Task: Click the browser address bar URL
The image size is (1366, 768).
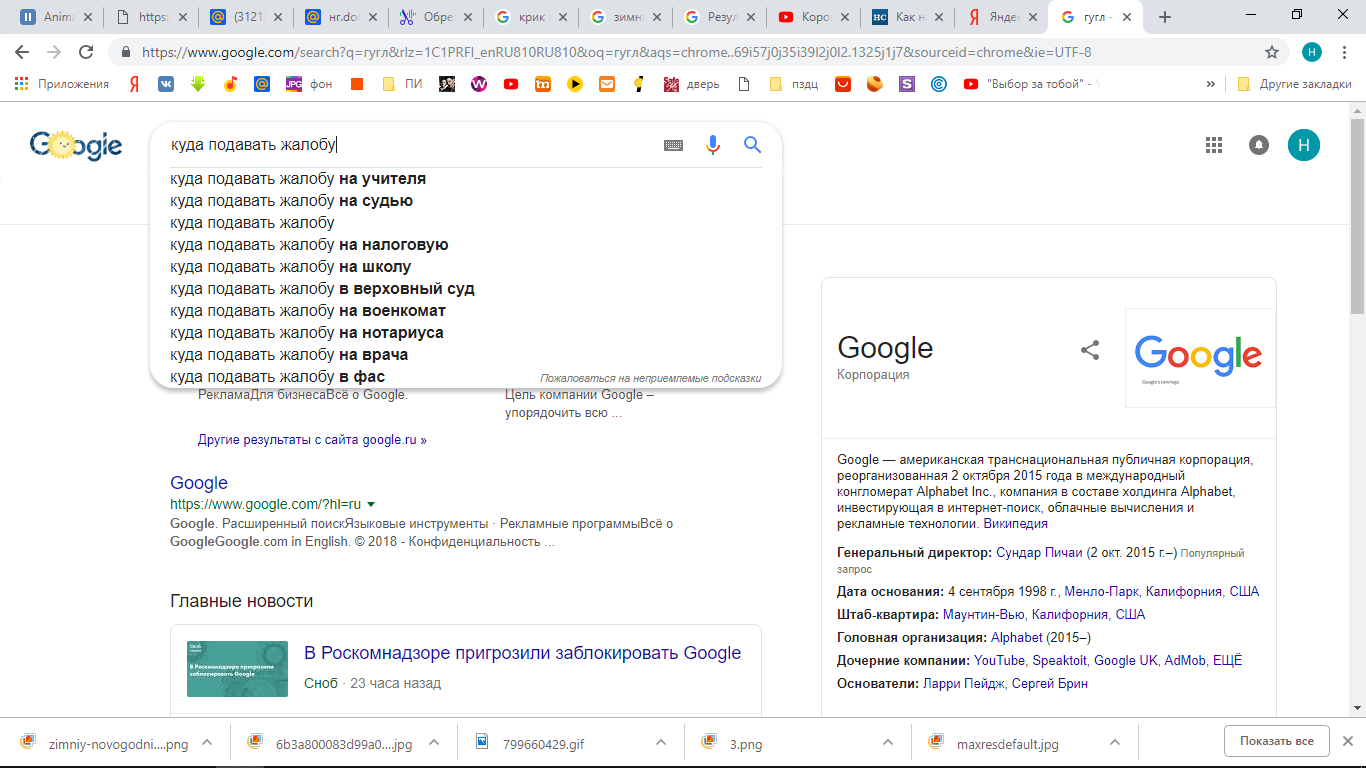Action: (x=617, y=52)
